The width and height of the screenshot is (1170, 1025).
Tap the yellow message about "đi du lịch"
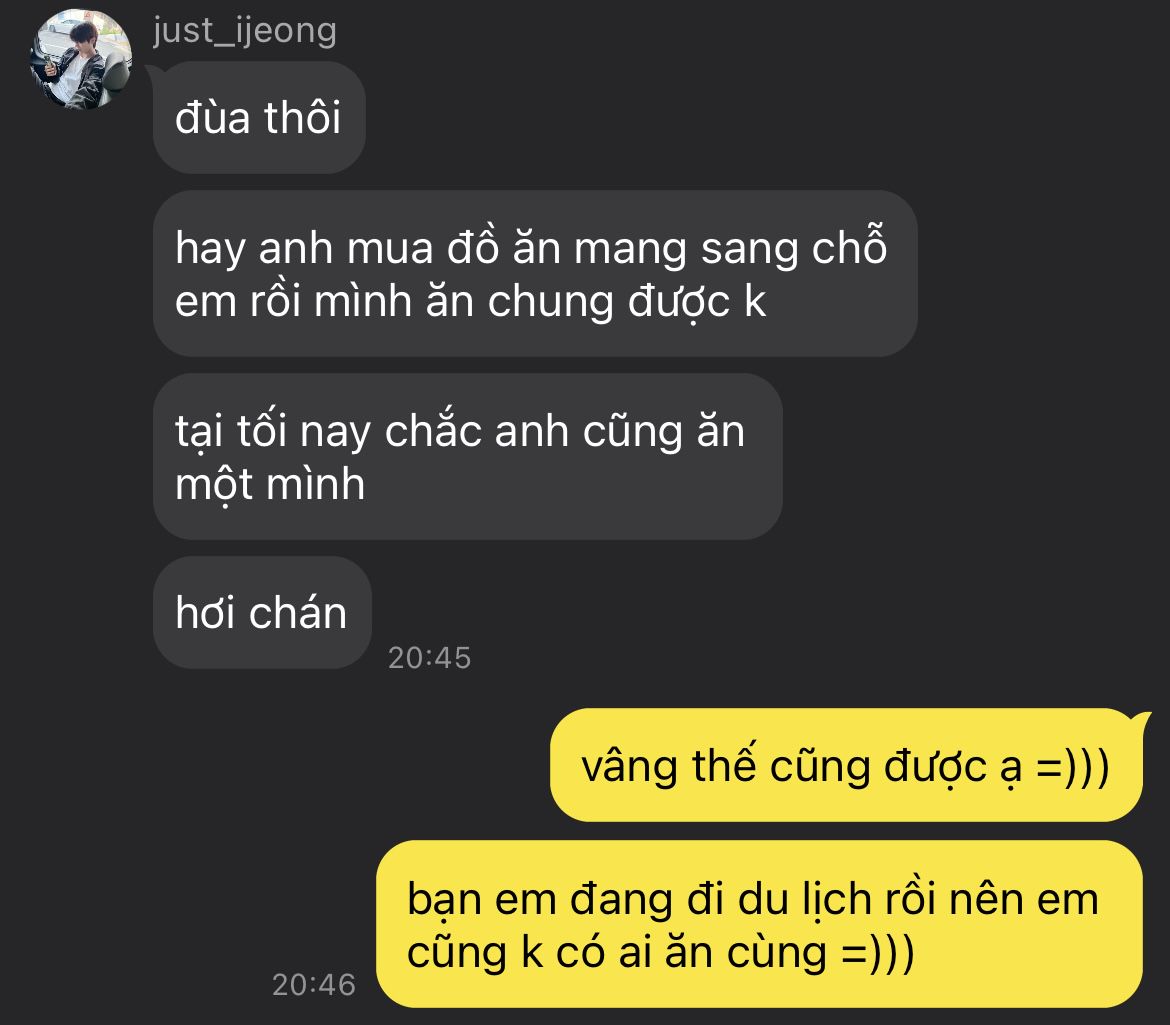[x=759, y=924]
